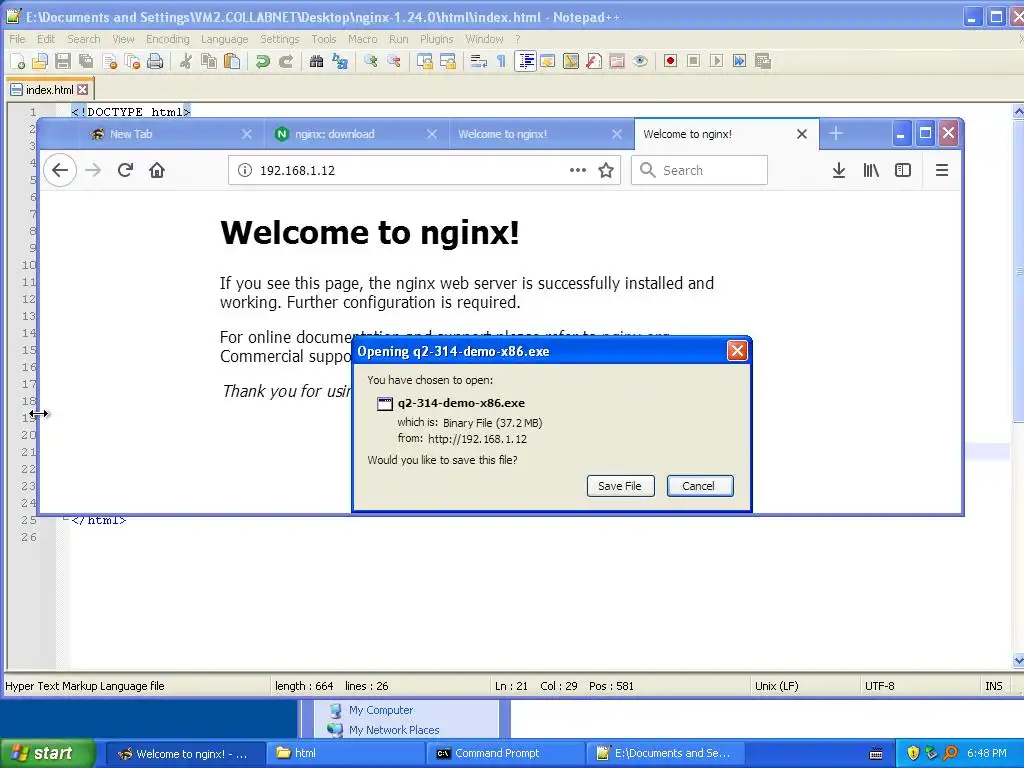The height and width of the screenshot is (768, 1024).
Task: Click the browser Reload button
Action: pyautogui.click(x=125, y=170)
